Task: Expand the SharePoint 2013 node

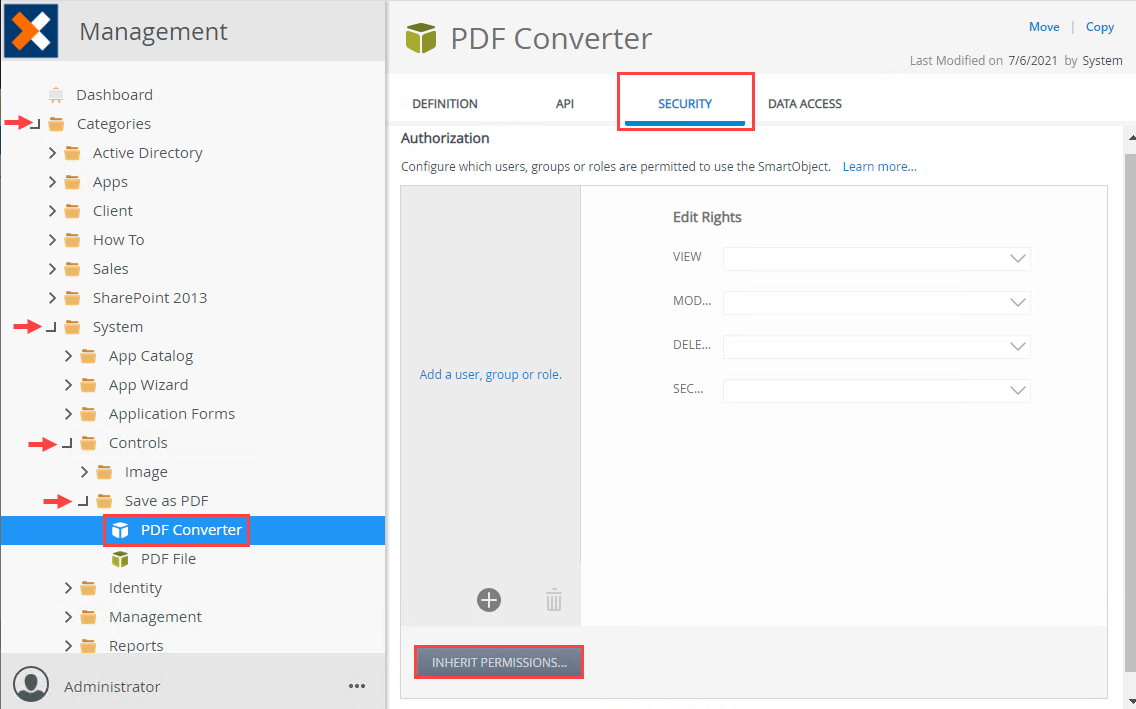Action: coord(51,298)
